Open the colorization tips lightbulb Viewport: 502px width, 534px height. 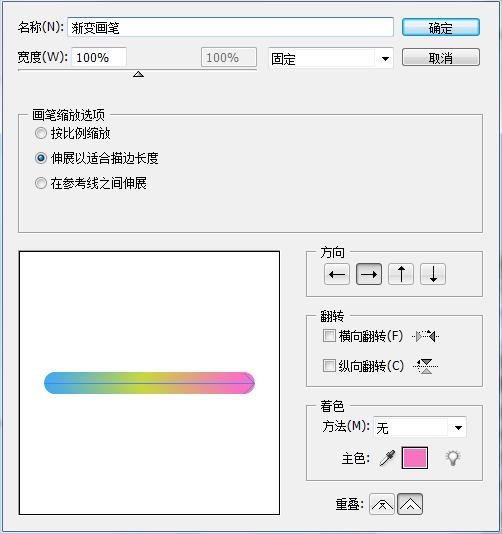click(453, 458)
